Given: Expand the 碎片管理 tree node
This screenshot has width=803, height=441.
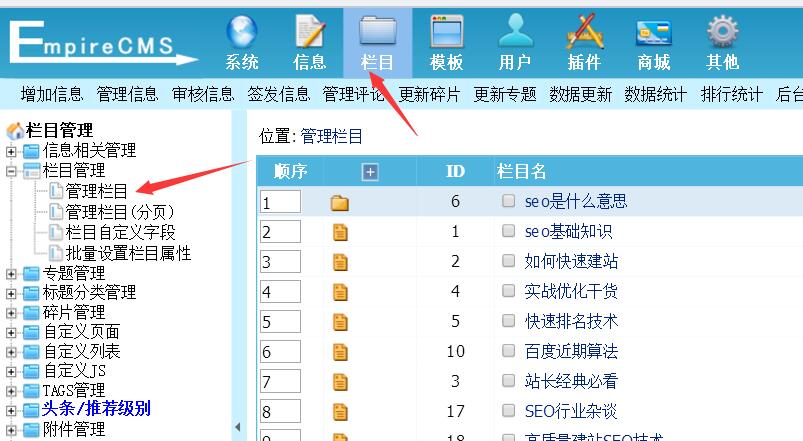Looking at the screenshot, I should click(11, 313).
